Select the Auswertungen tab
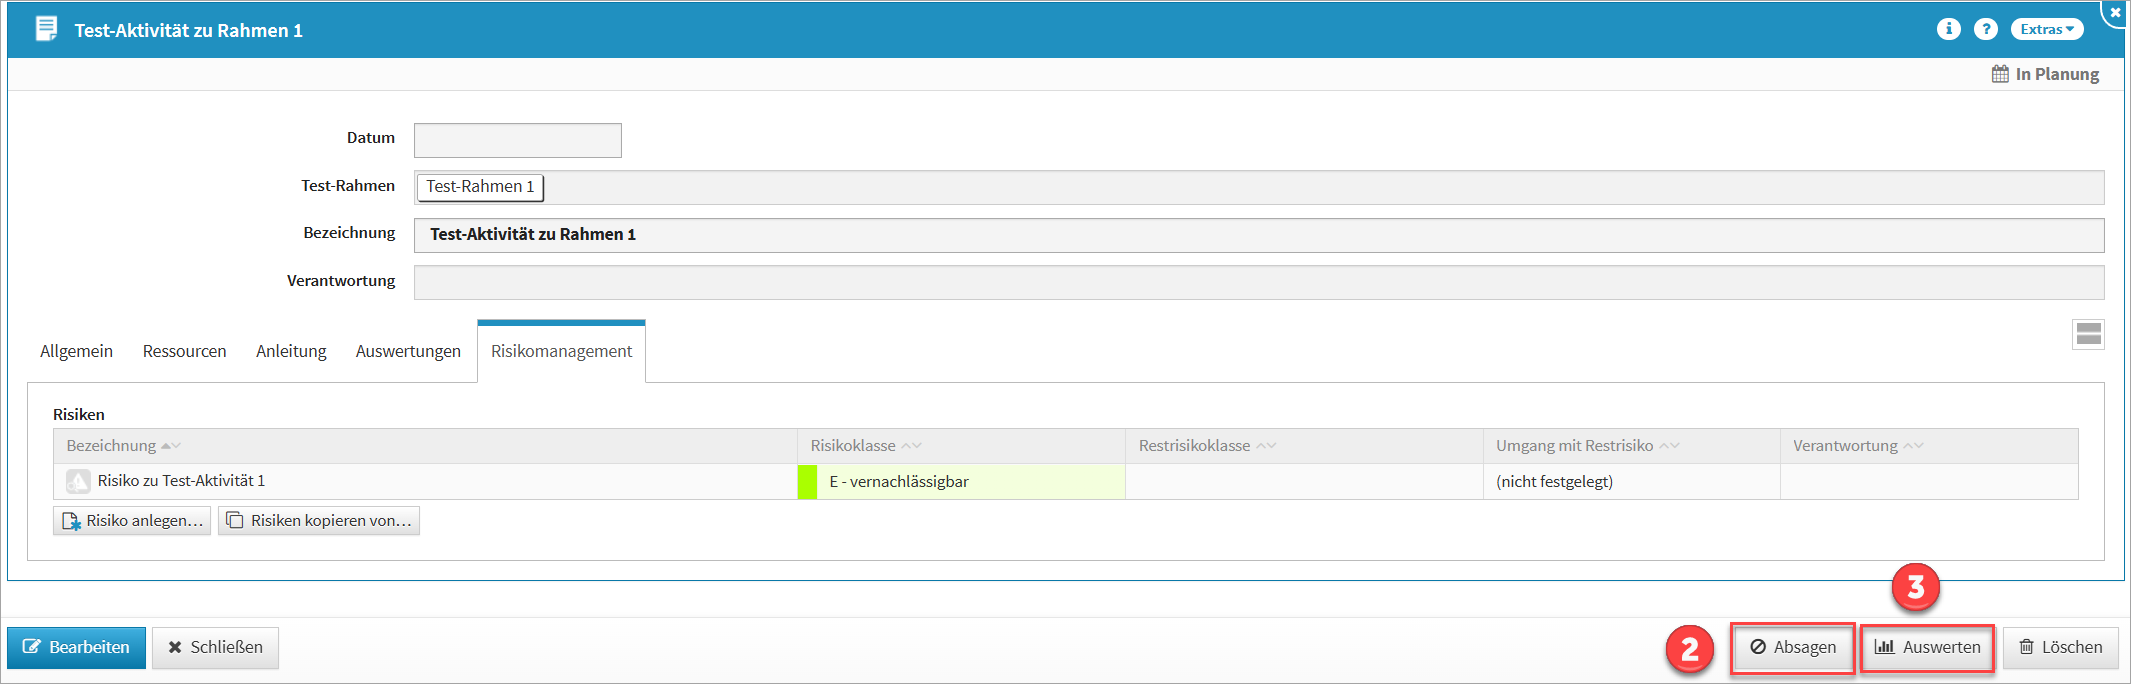Viewport: 2131px width, 684px height. click(408, 351)
